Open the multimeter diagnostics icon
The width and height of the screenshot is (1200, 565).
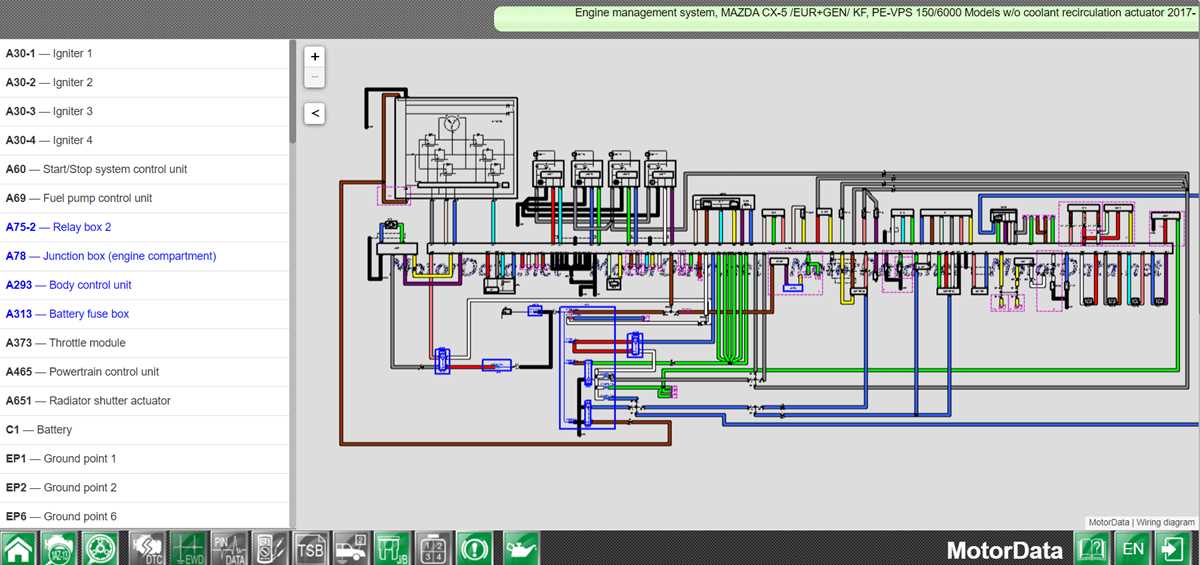pos(269,548)
